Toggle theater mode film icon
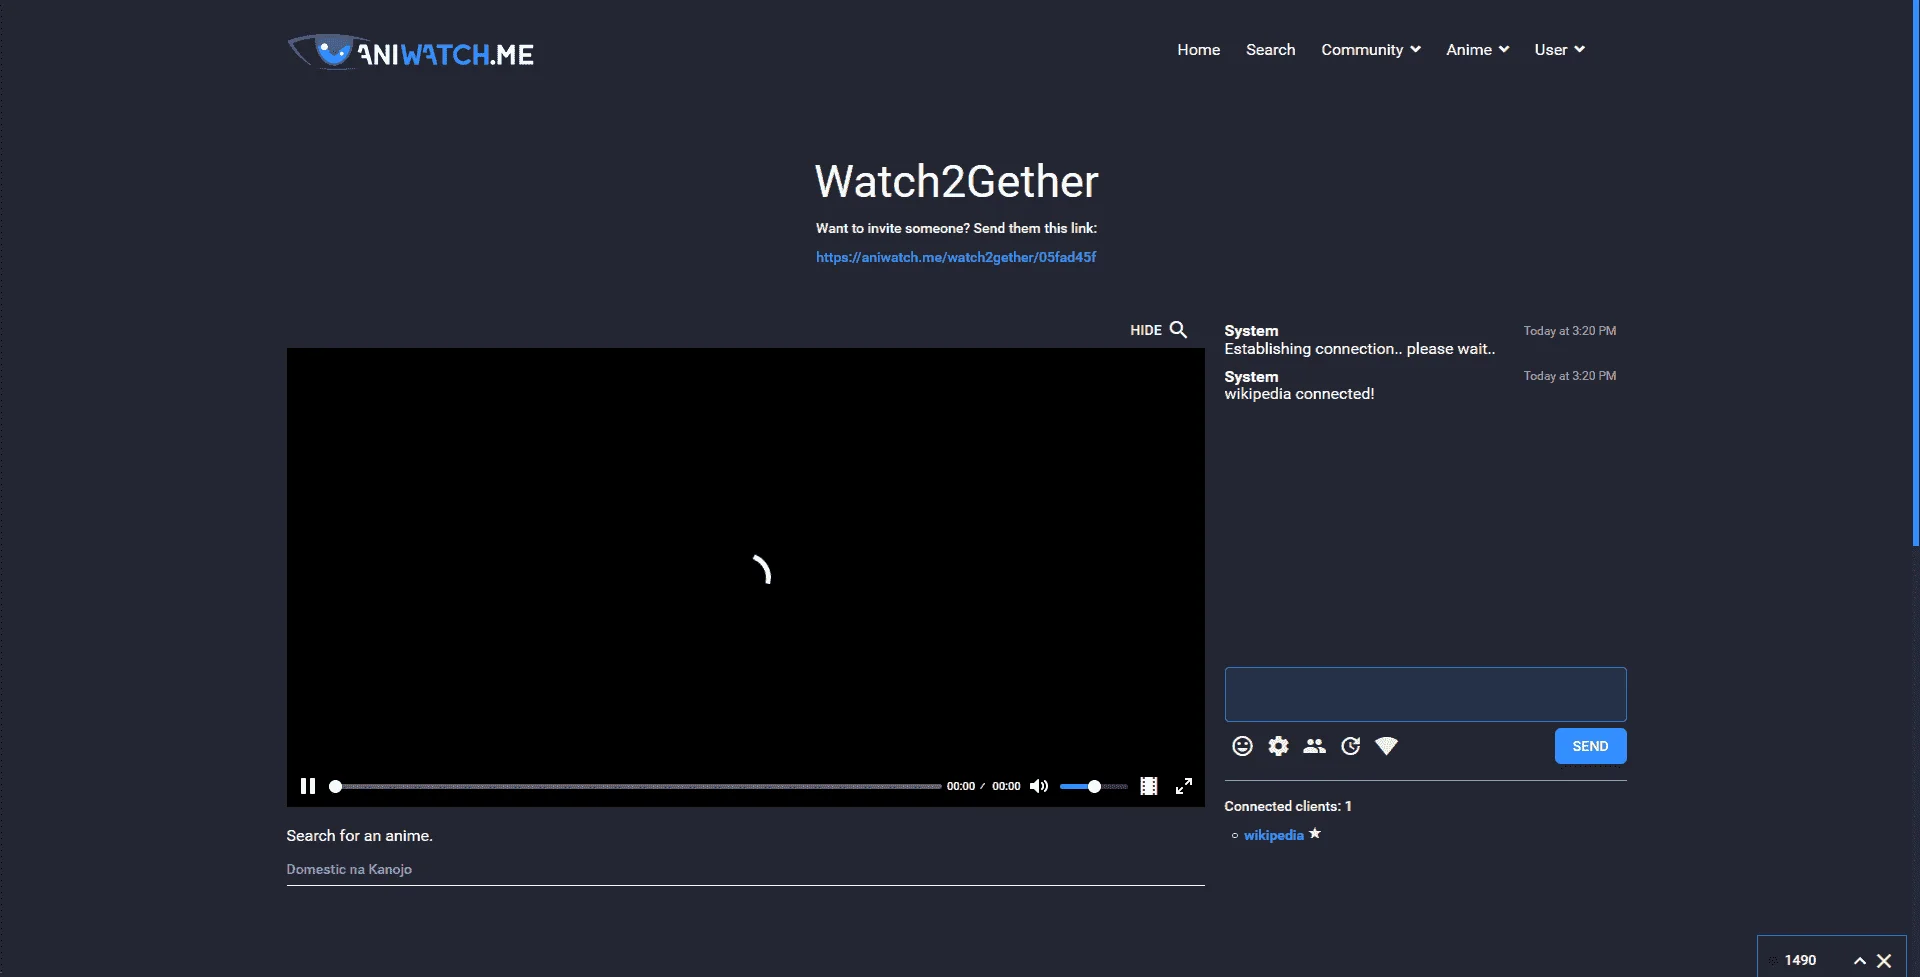The width and height of the screenshot is (1920, 977). click(1149, 786)
